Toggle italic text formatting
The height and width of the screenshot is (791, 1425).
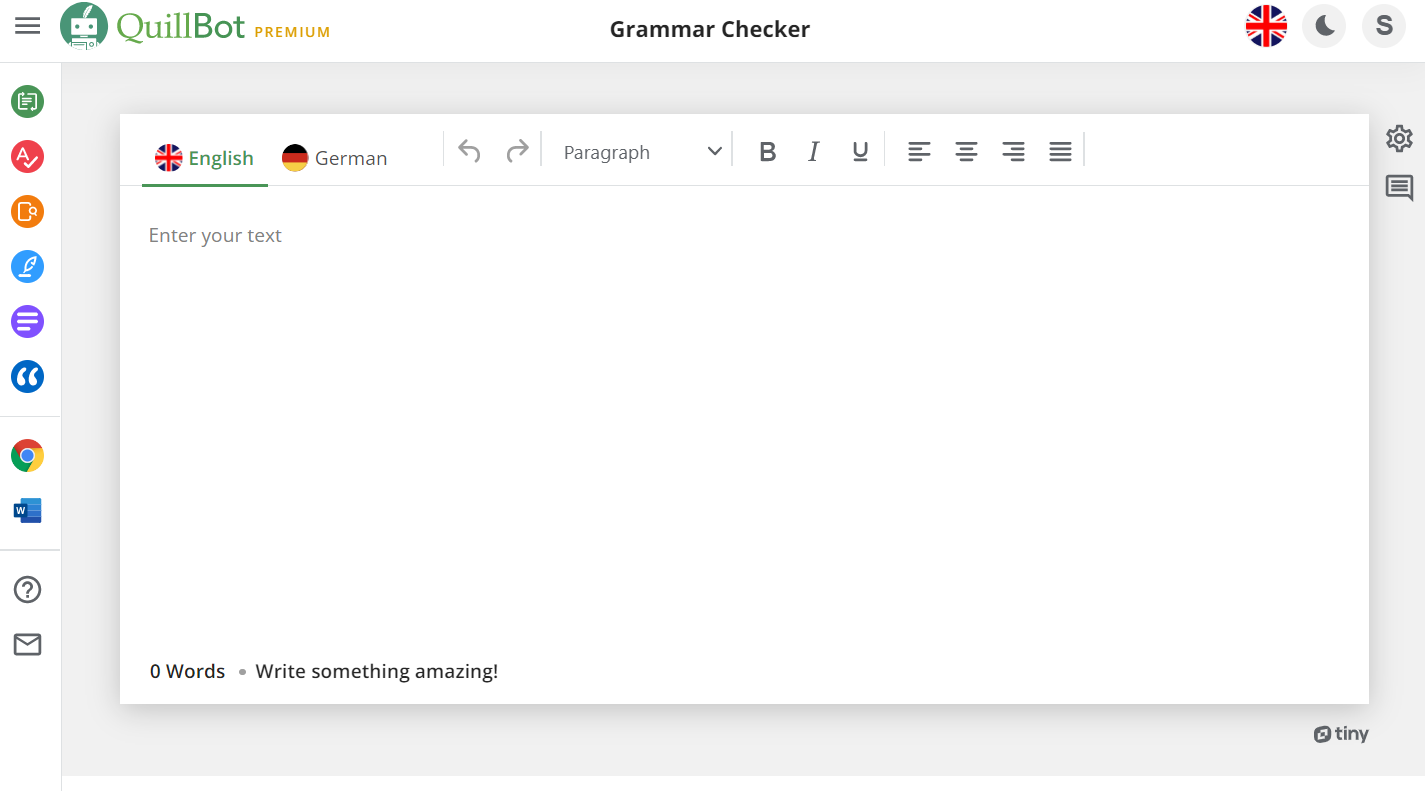click(813, 151)
